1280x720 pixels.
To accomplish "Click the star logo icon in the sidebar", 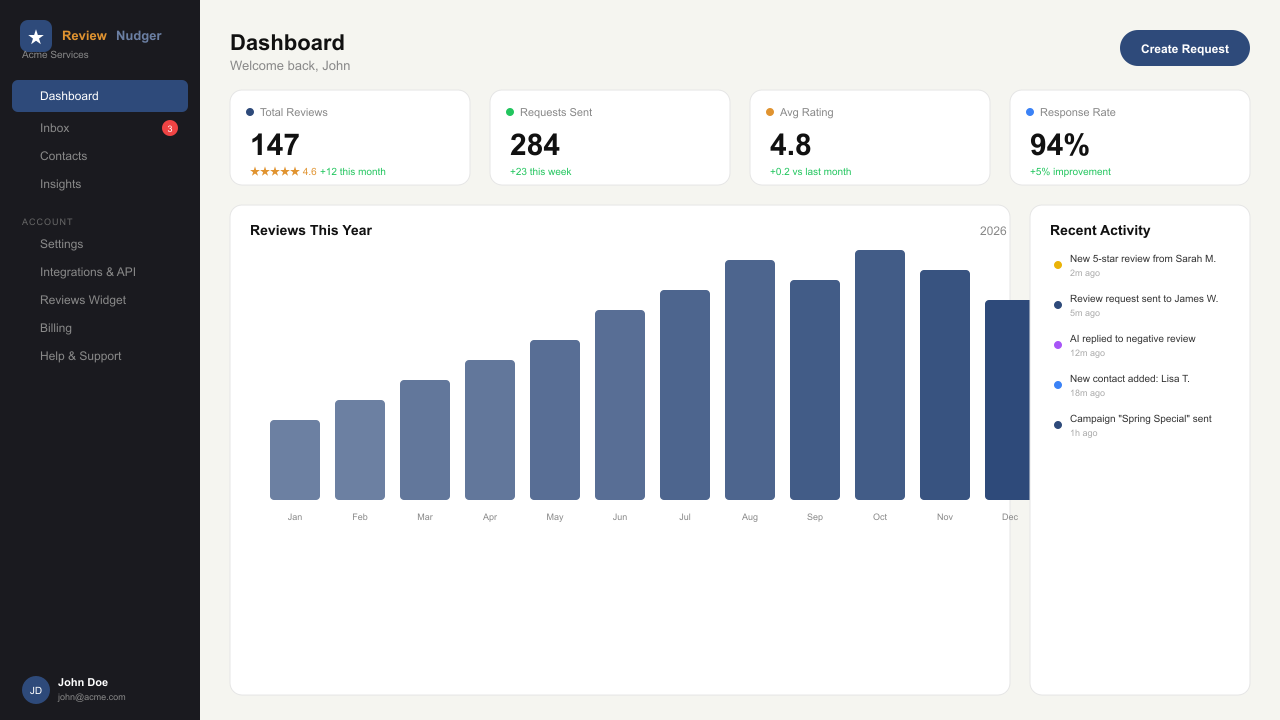I will click(x=36, y=36).
